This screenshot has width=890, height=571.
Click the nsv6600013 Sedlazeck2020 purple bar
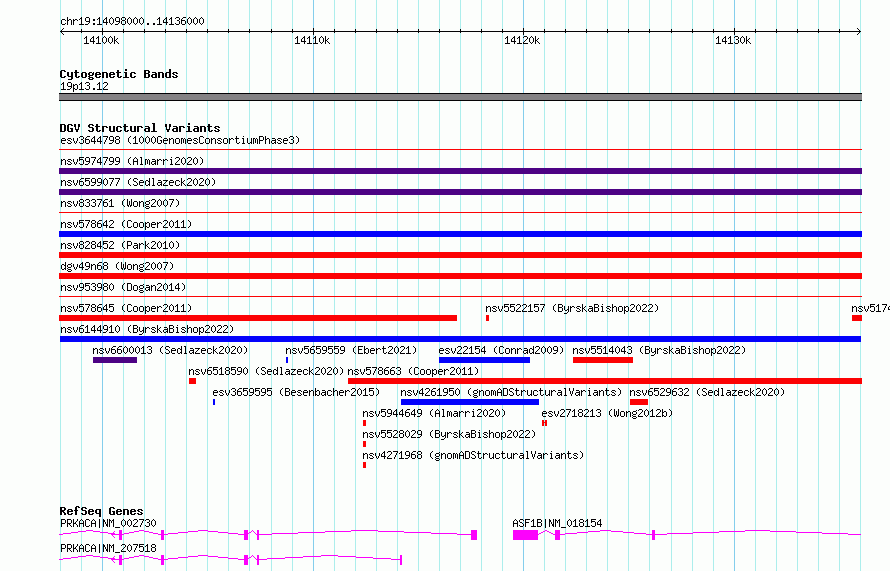(x=115, y=360)
